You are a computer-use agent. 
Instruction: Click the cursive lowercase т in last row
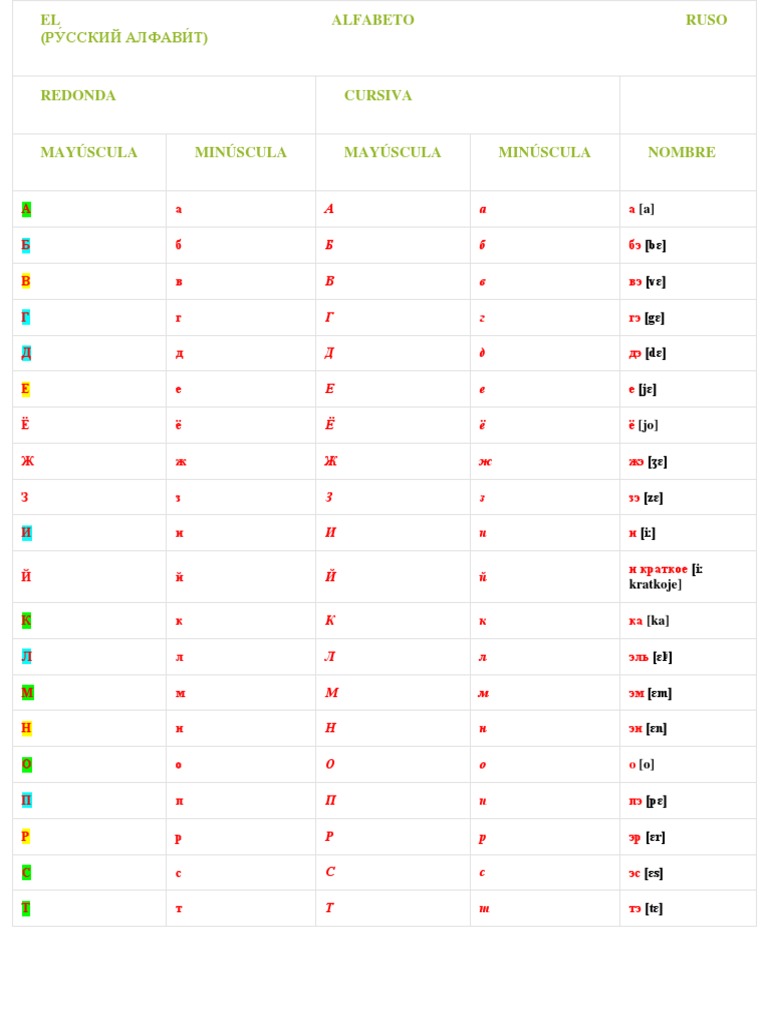[484, 908]
